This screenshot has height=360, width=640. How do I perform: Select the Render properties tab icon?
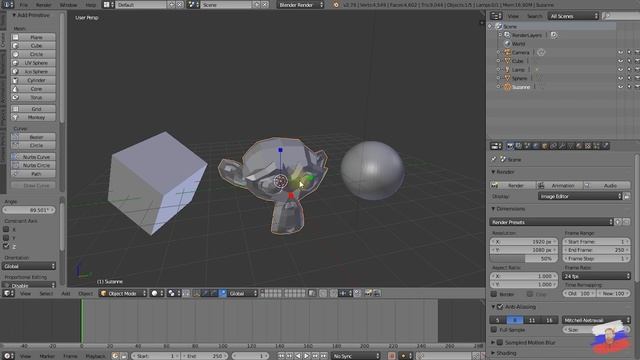tap(510, 146)
